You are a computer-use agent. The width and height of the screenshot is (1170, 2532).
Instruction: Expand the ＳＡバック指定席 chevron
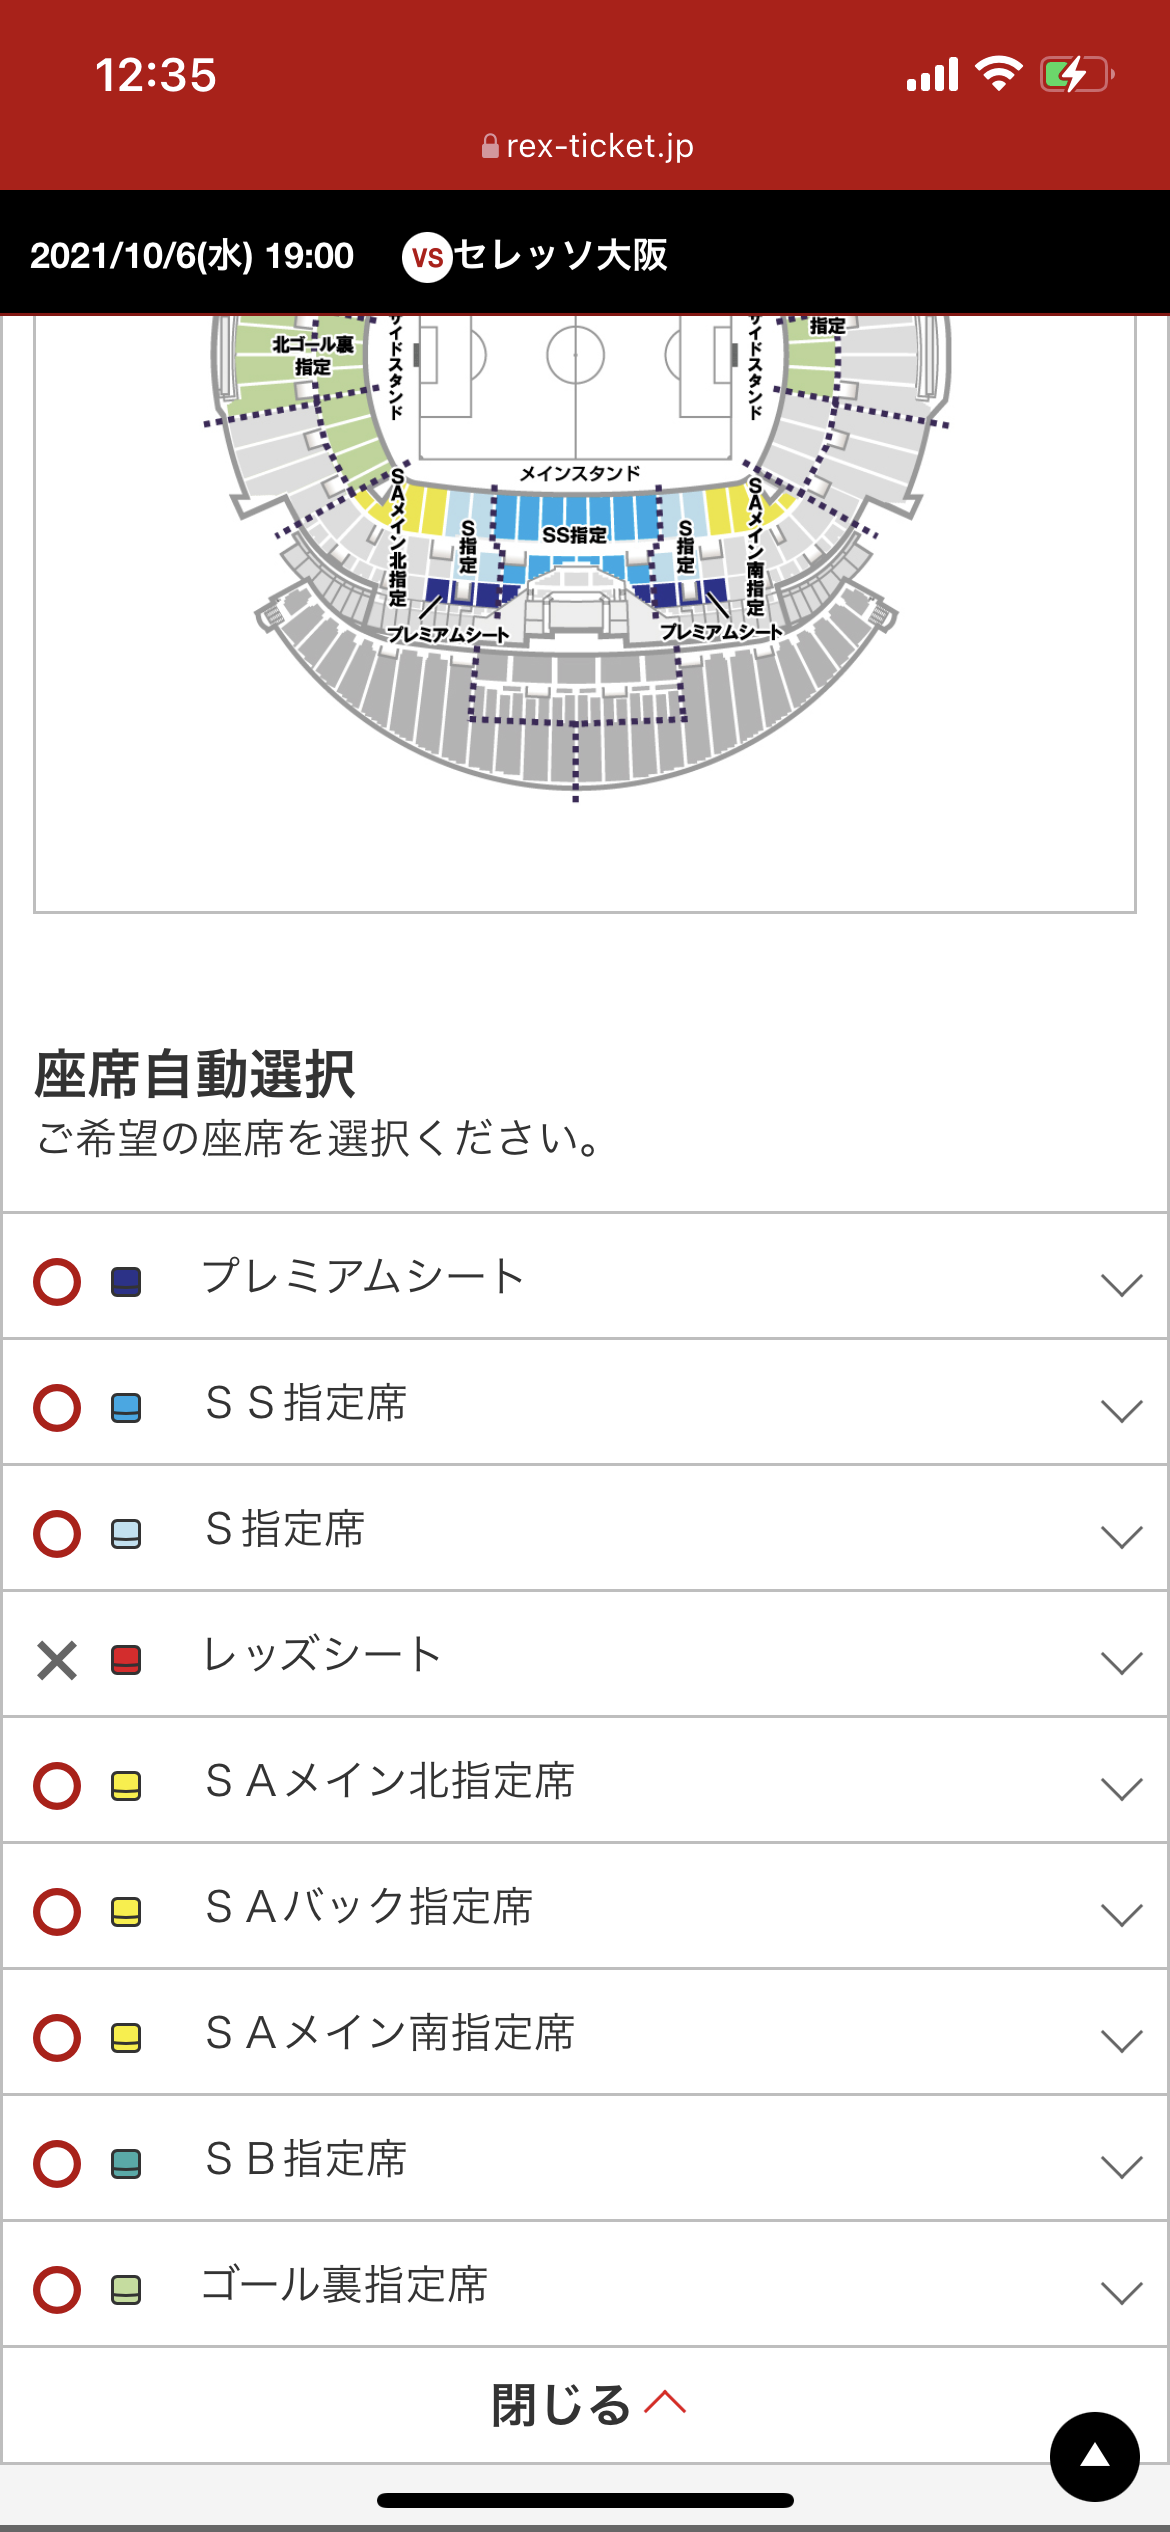pyautogui.click(x=1121, y=1914)
